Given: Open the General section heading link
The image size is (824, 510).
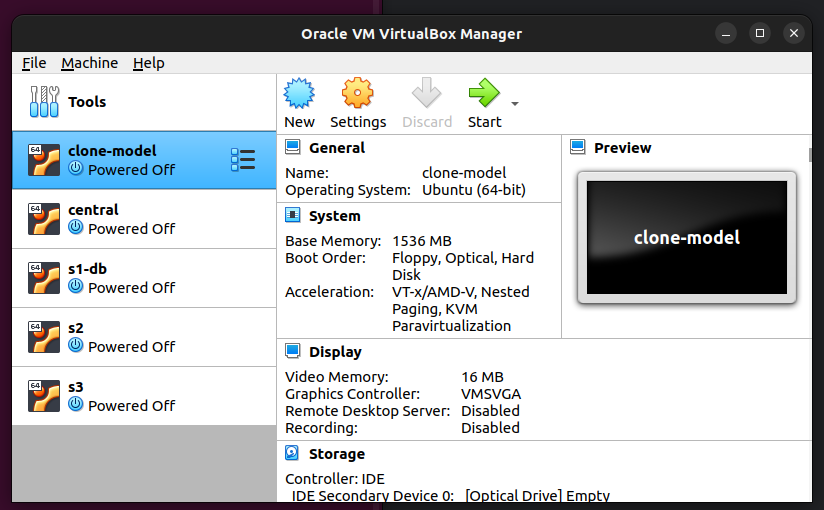Looking at the screenshot, I should pos(337,148).
